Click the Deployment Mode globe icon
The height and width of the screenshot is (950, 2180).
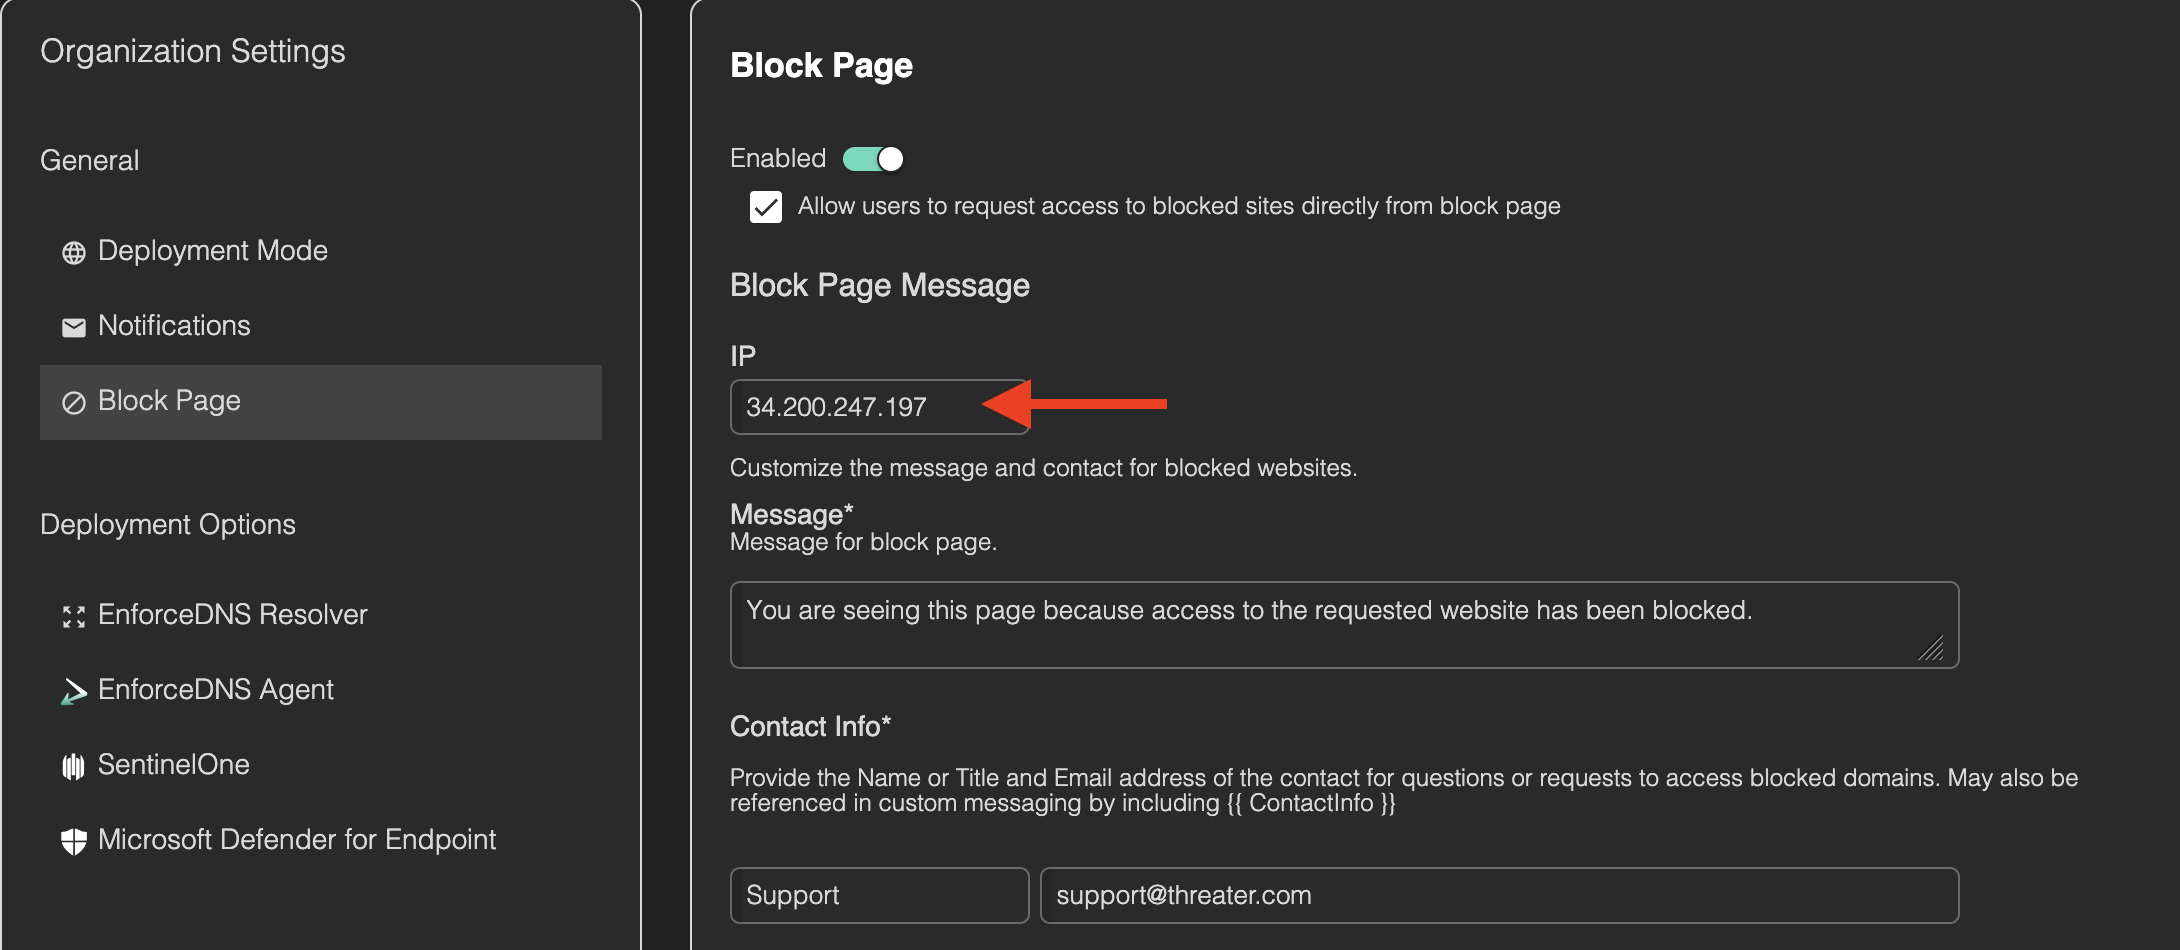(x=74, y=252)
